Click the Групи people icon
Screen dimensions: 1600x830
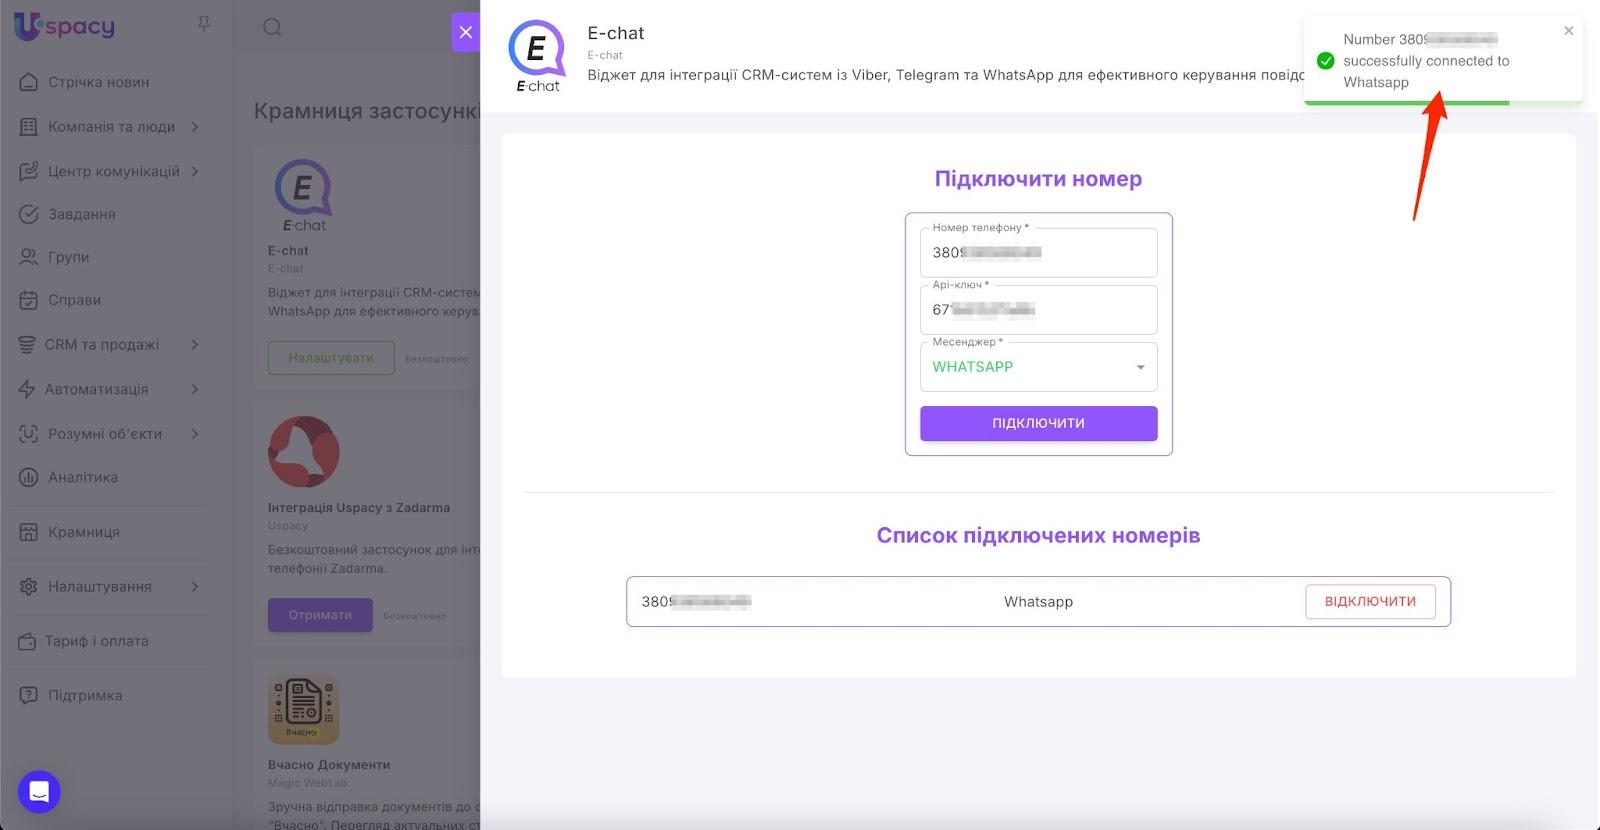pyautogui.click(x=28, y=257)
